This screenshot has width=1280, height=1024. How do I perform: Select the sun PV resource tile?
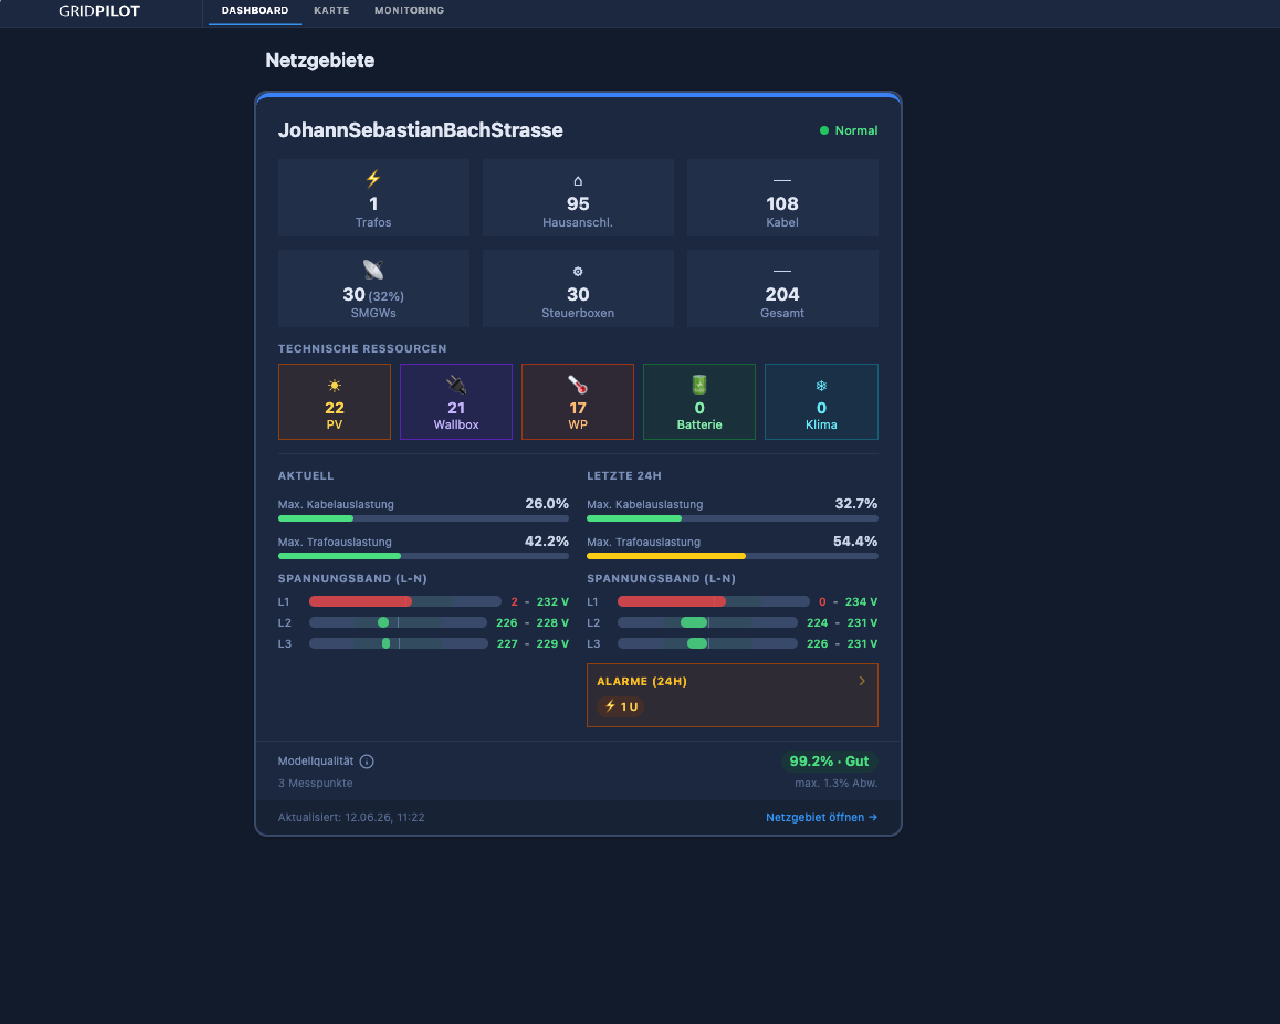(334, 402)
